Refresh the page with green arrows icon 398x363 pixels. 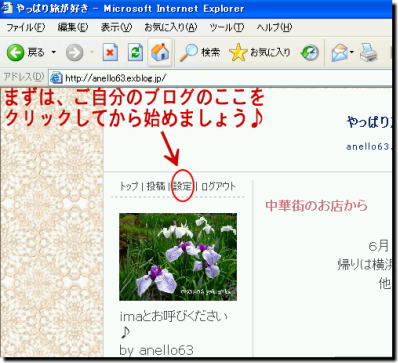[x=136, y=52]
